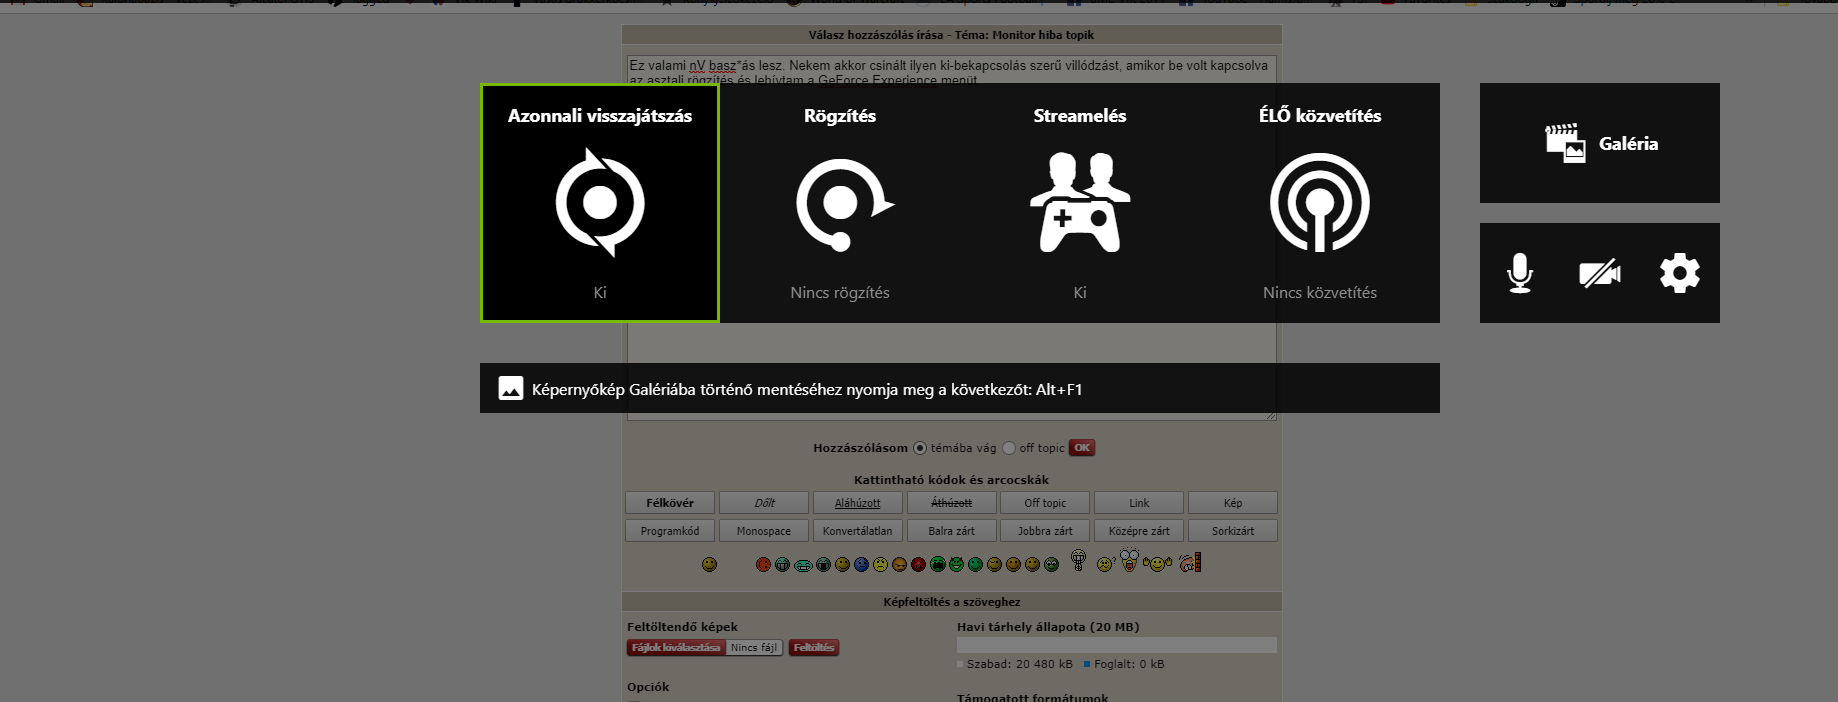Select the "off topic" radio option
Image resolution: width=1838 pixels, height=702 pixels.
[x=1009, y=448]
